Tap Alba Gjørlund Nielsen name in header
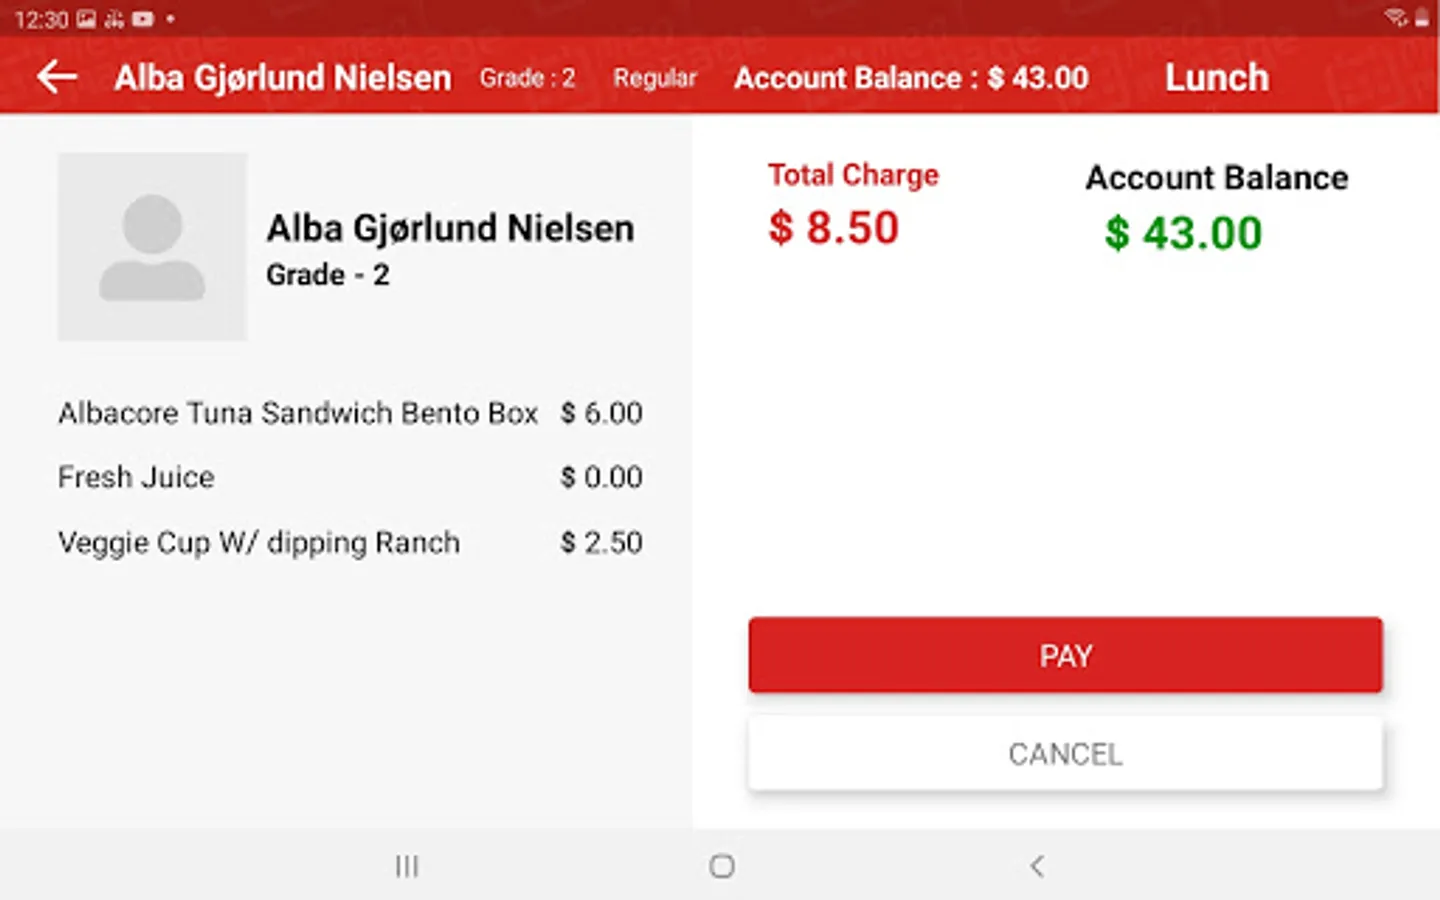This screenshot has width=1440, height=900. tap(282, 78)
